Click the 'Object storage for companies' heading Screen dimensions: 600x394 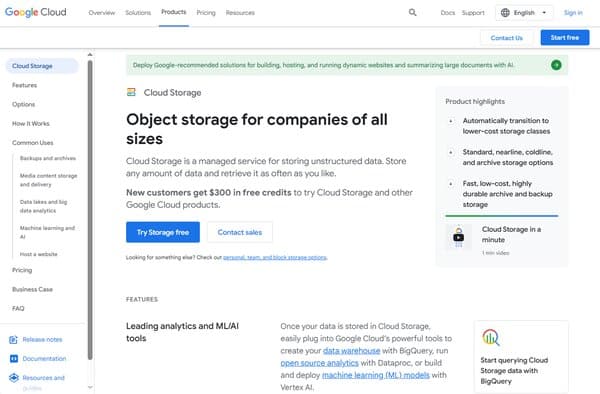[257, 129]
